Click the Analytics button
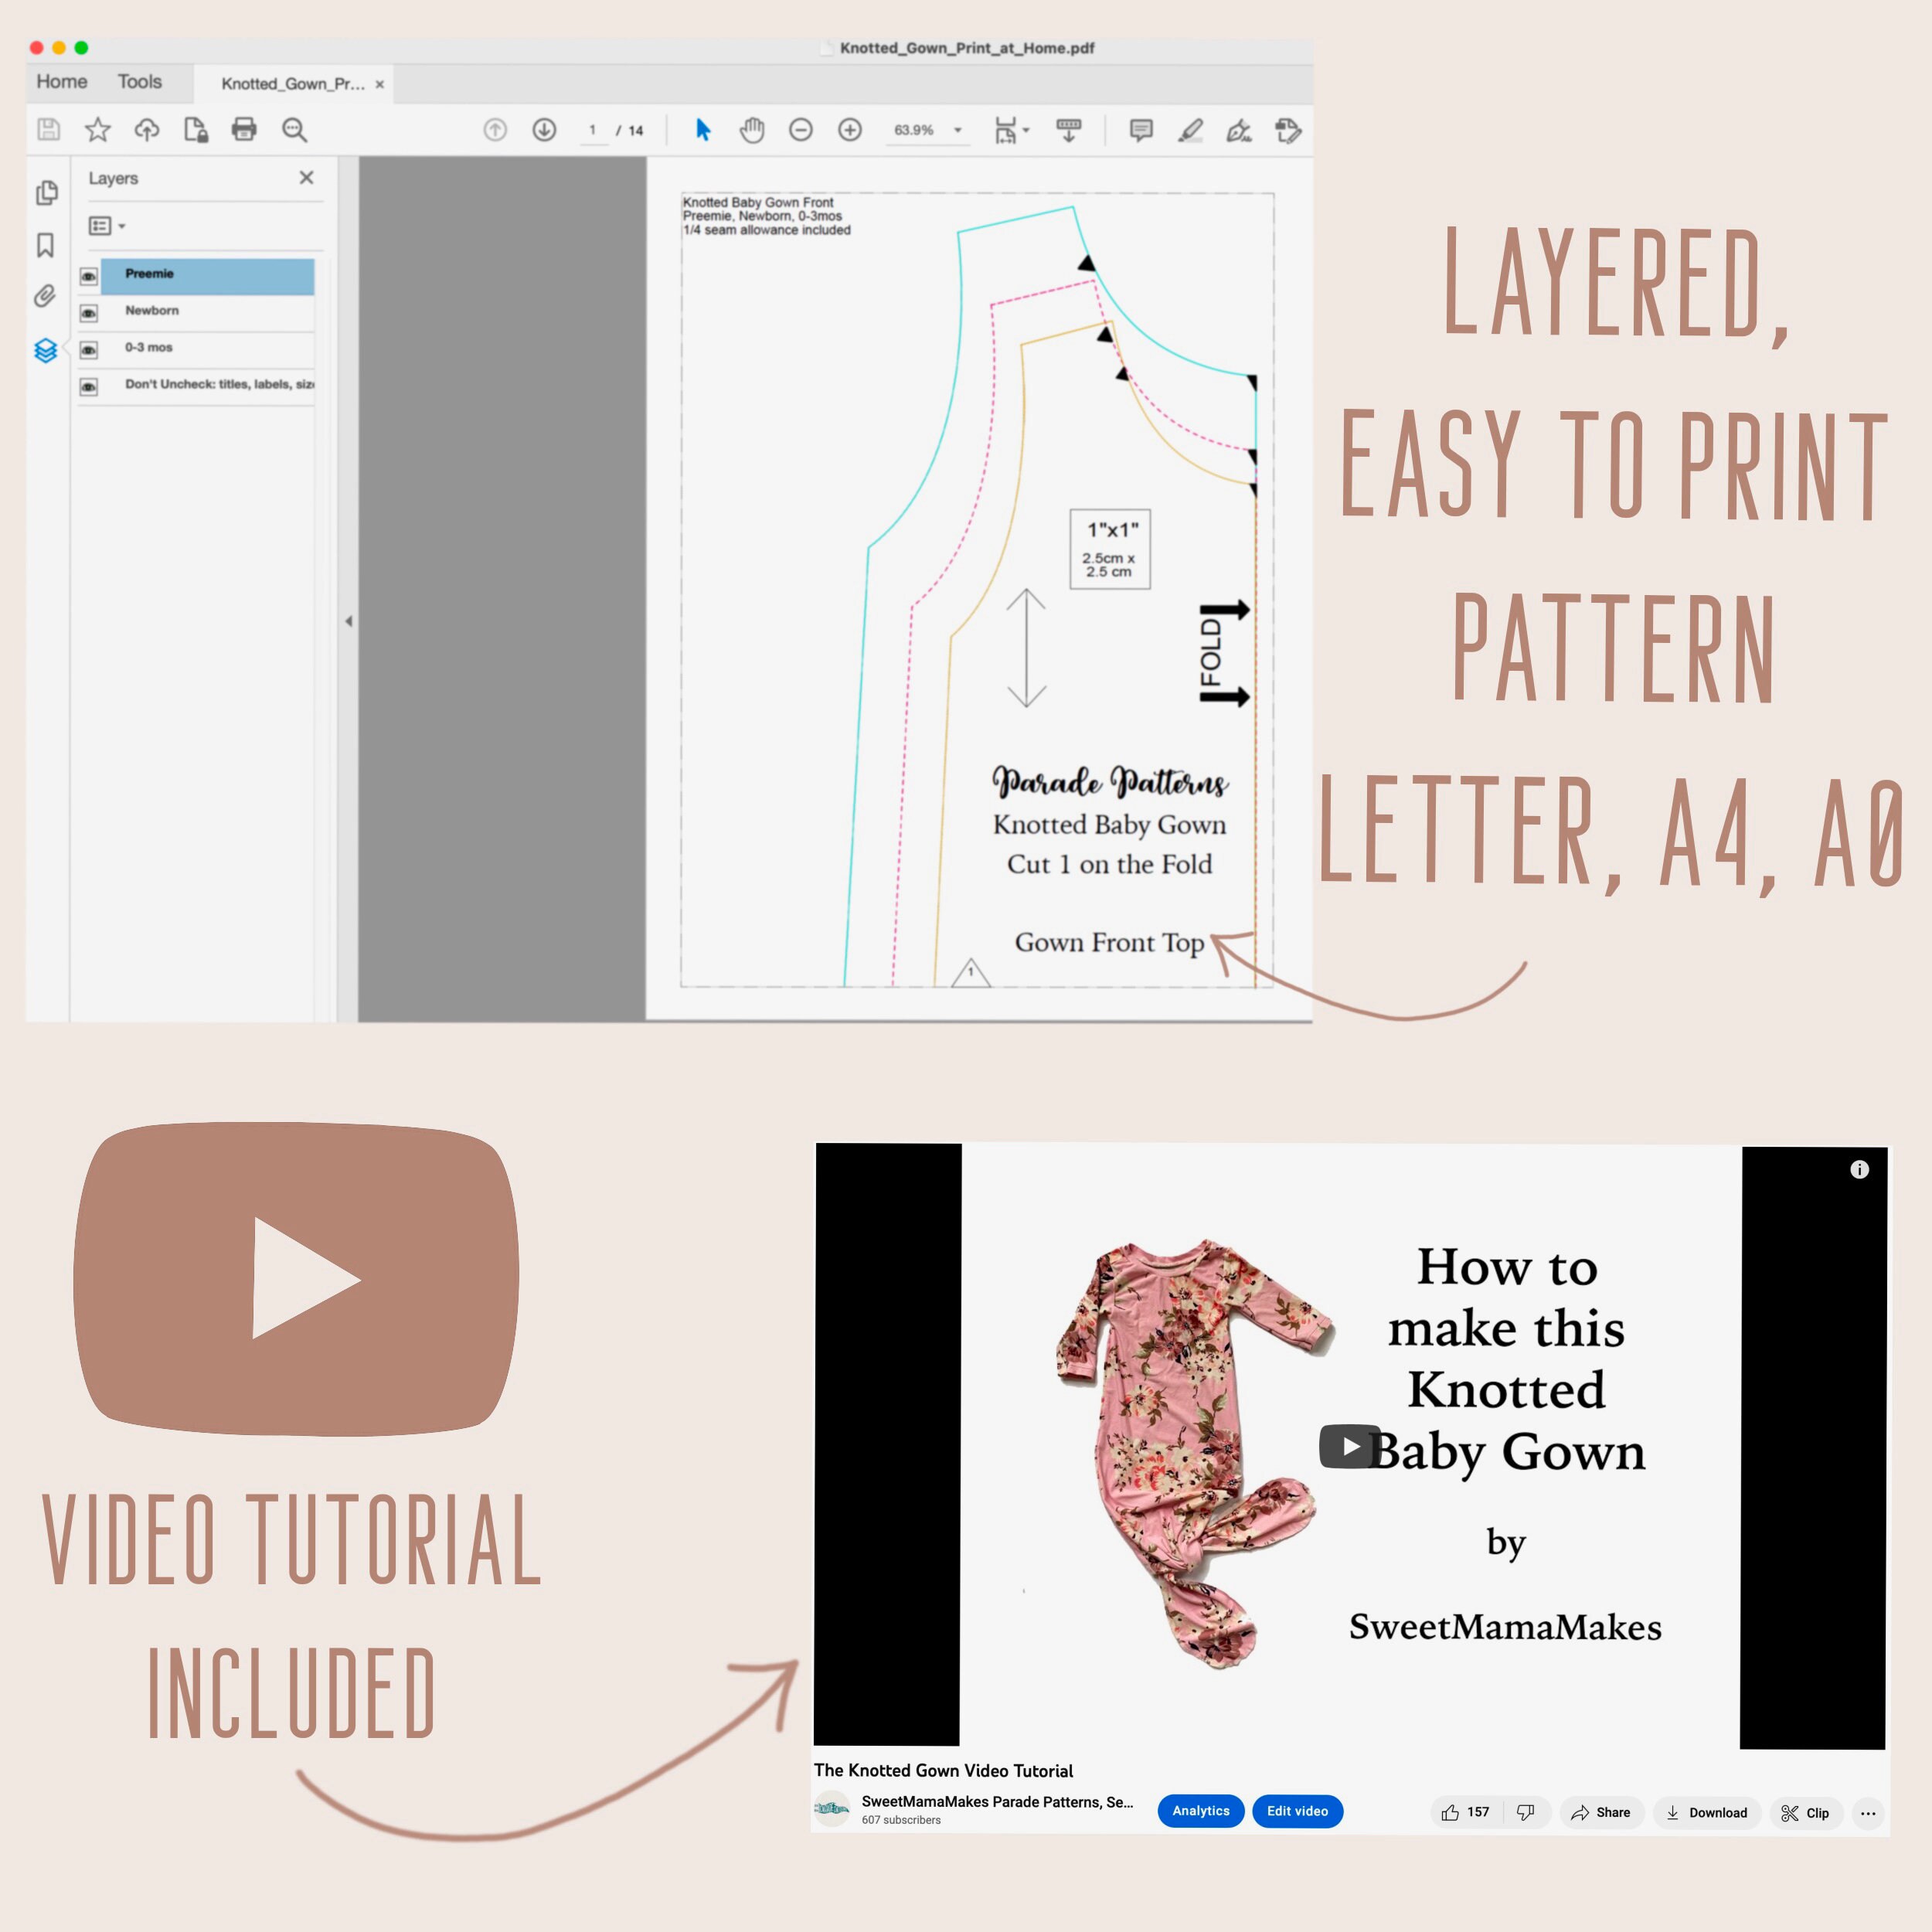The width and height of the screenshot is (1932, 1932). click(x=1201, y=1811)
